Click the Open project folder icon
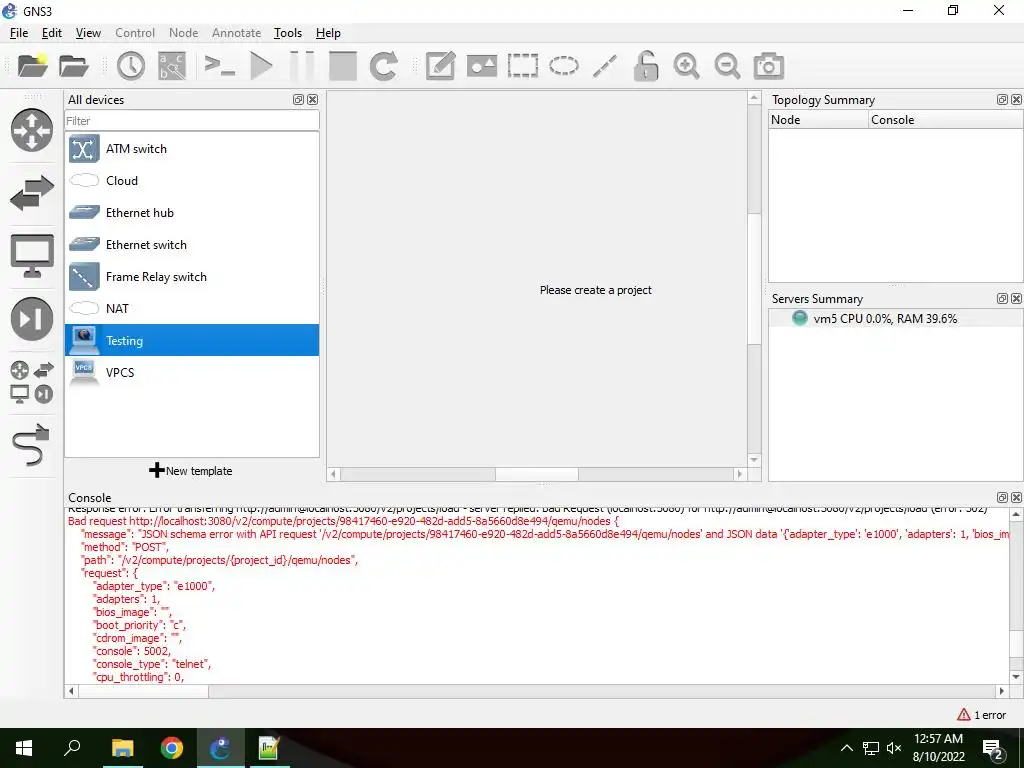Image resolution: width=1024 pixels, height=768 pixels. click(73, 65)
